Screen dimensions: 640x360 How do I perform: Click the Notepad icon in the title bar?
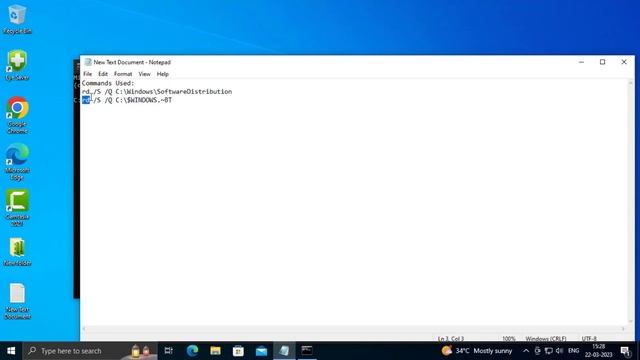[87, 62]
